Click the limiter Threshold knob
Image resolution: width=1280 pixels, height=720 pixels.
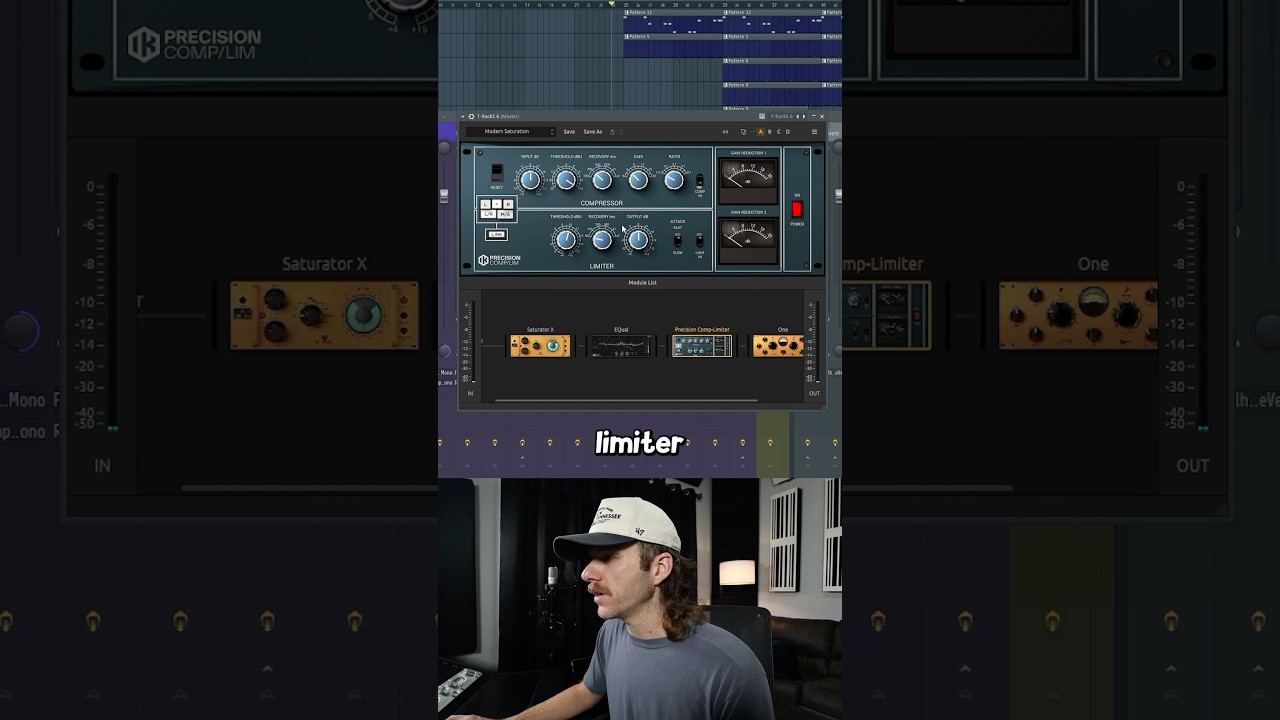tap(566, 240)
